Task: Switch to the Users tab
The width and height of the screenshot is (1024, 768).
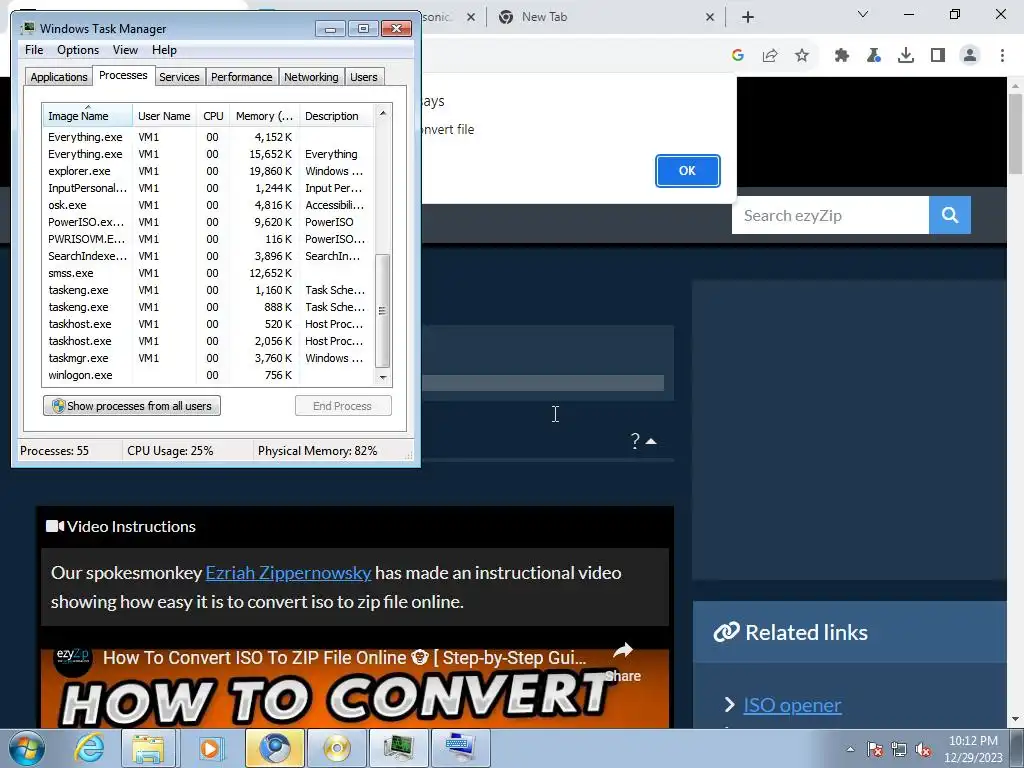Action: tap(363, 77)
